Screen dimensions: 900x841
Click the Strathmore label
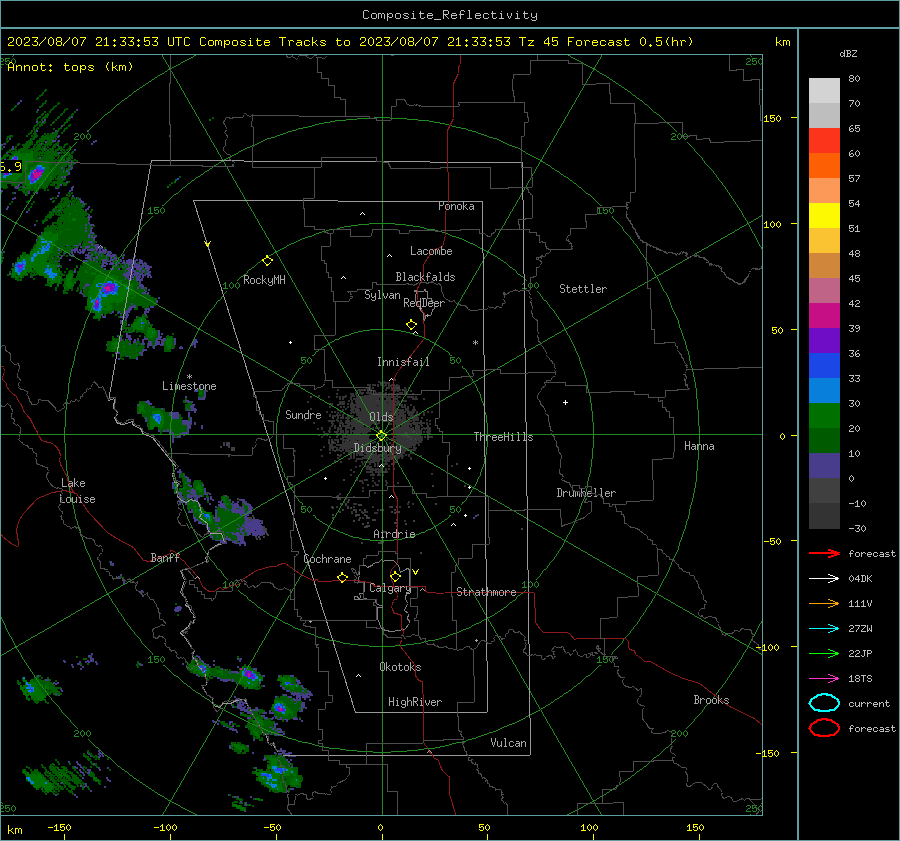point(486,592)
